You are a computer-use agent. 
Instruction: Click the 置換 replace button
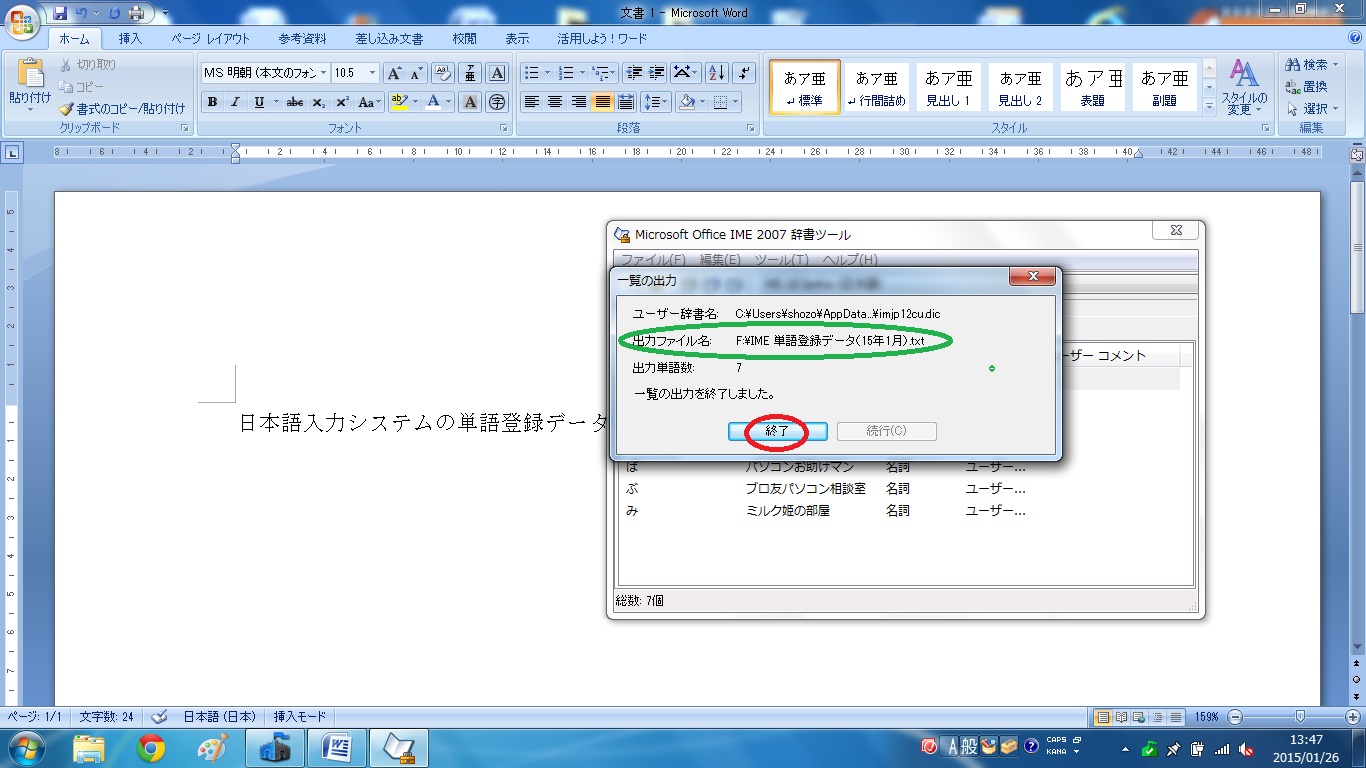(1307, 87)
